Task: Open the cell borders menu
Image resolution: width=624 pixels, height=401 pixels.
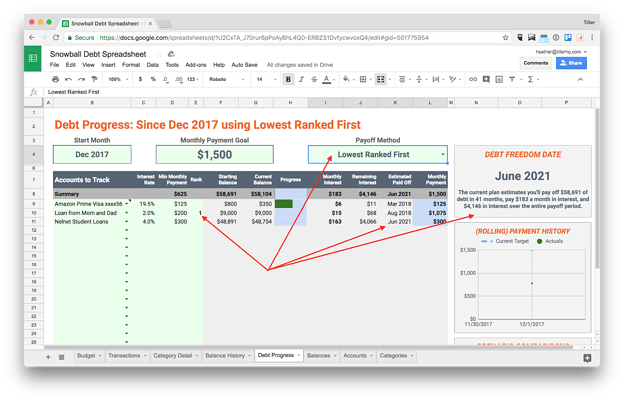Action: point(363,79)
